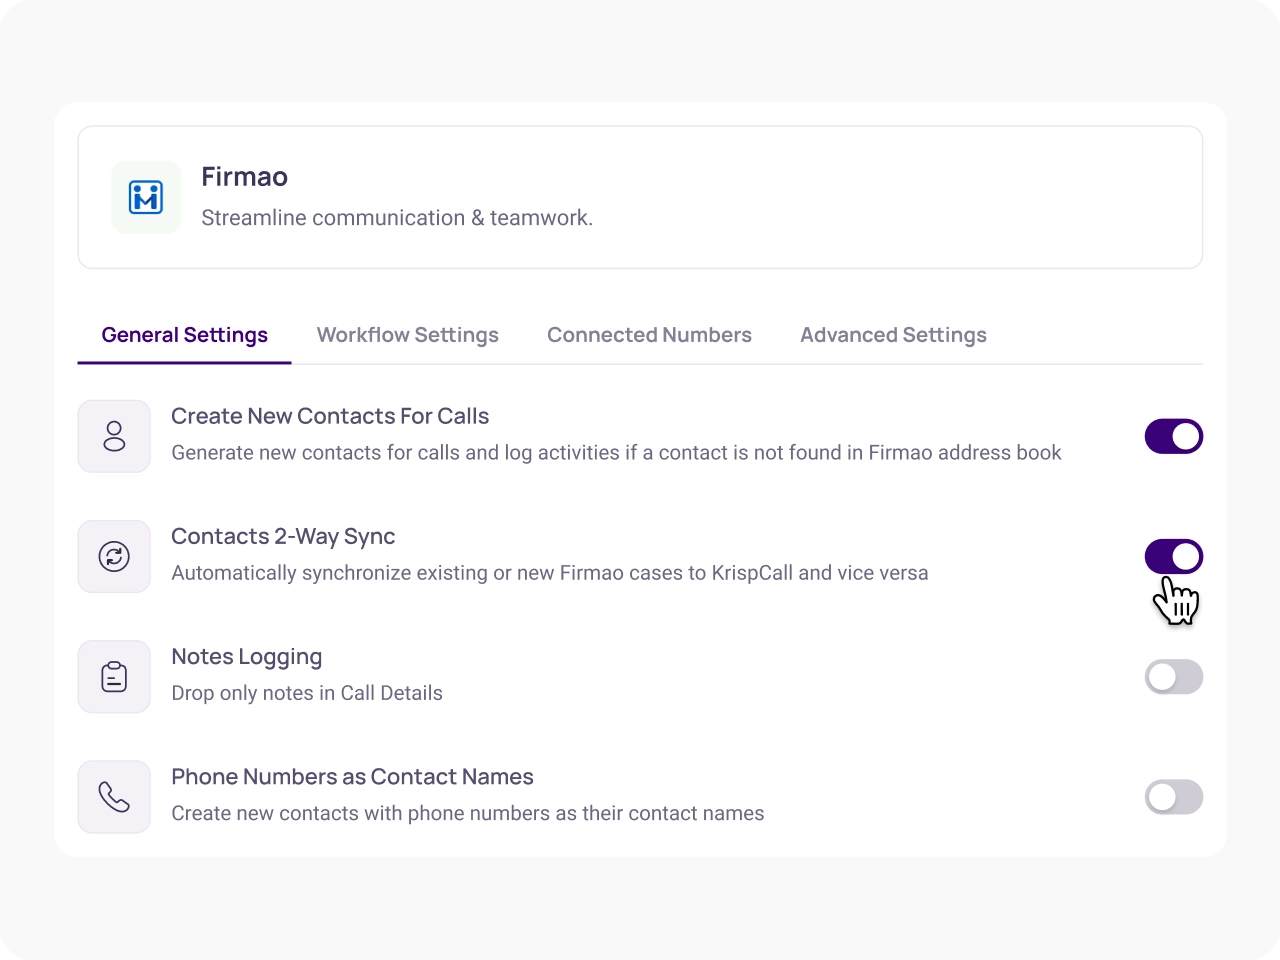Select the General Settings tab

185,335
